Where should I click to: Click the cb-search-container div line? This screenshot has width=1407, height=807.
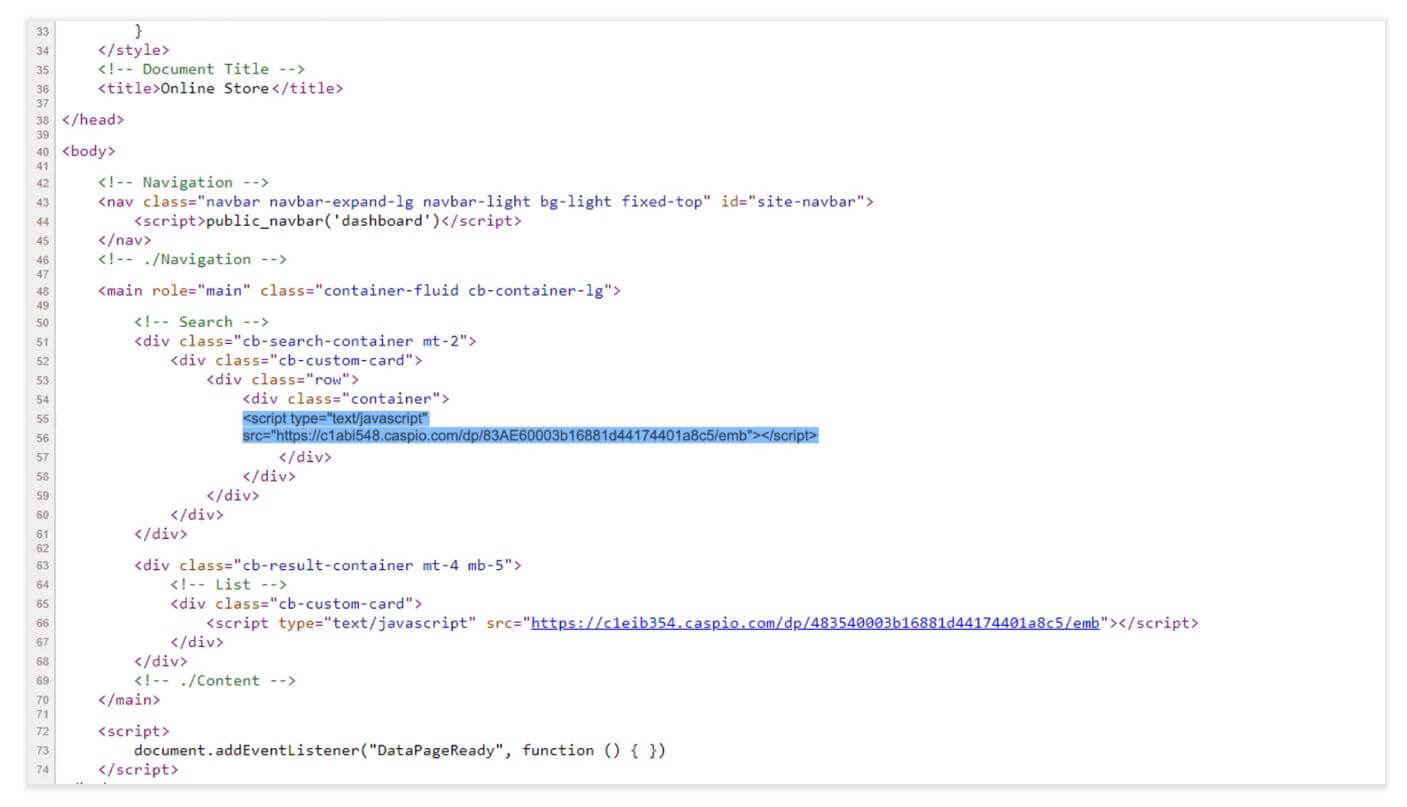(305, 341)
